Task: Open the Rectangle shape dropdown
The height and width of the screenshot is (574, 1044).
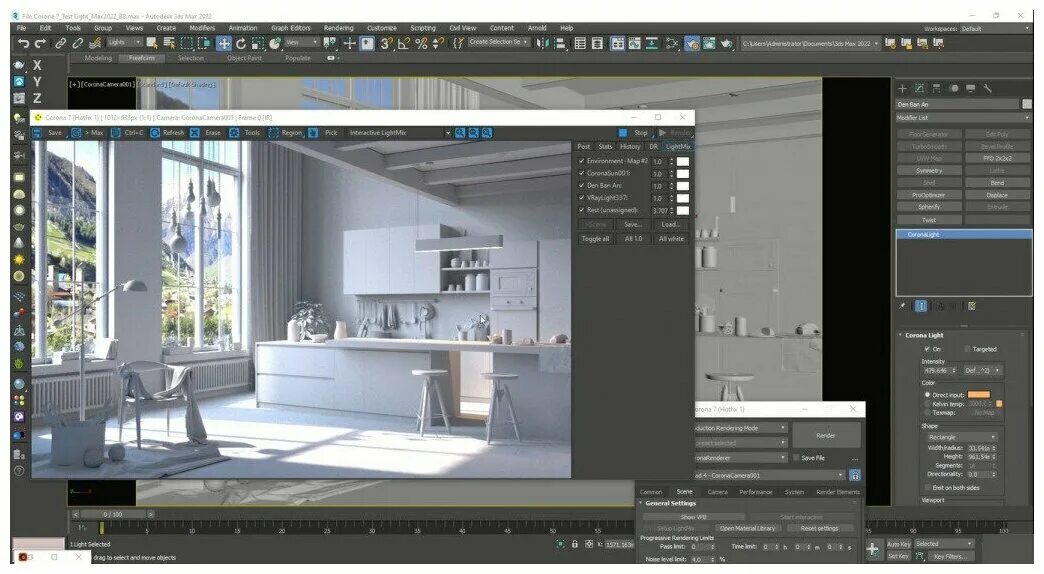Action: click(x=962, y=437)
